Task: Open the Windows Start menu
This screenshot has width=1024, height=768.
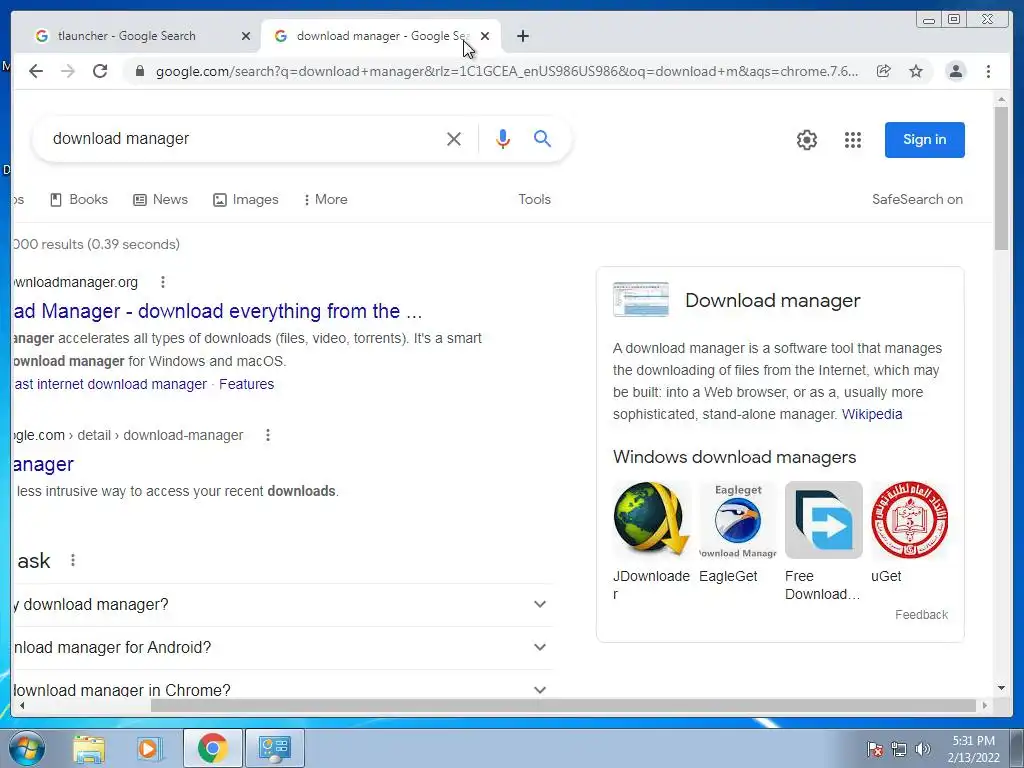Action: point(27,748)
